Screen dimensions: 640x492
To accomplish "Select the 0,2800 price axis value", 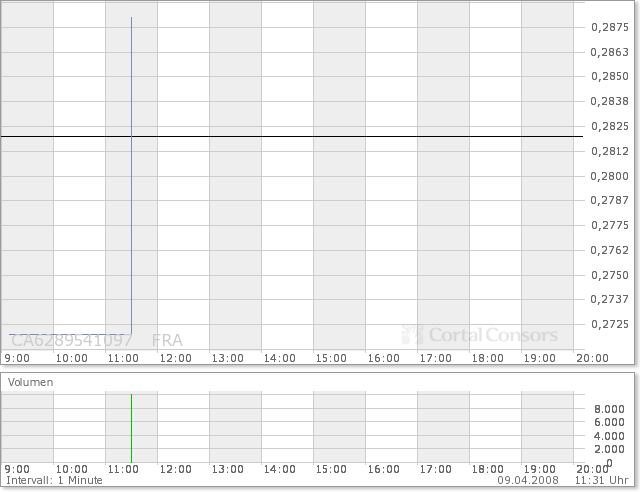I will [x=610, y=176].
